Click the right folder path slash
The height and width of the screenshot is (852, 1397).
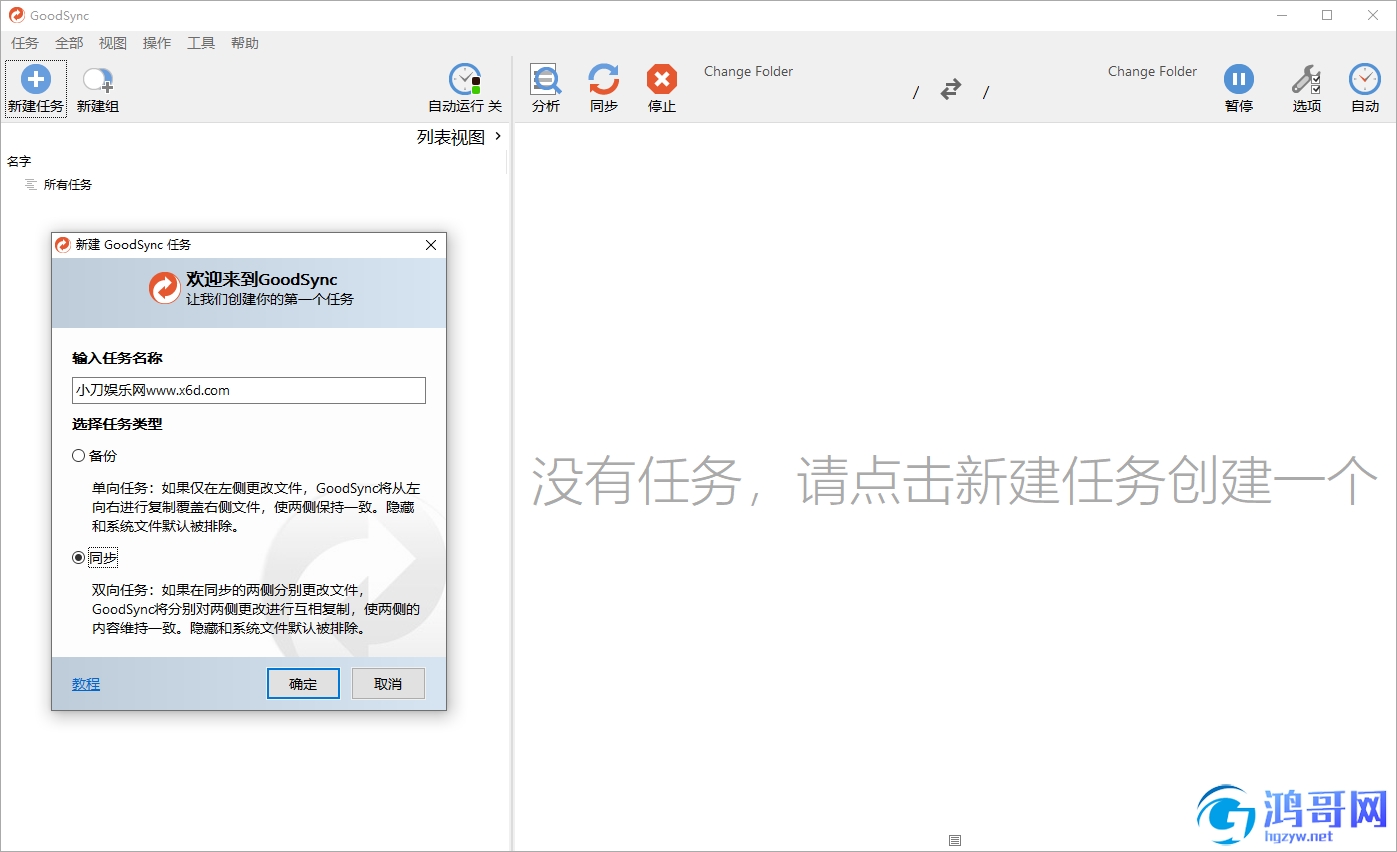[985, 93]
